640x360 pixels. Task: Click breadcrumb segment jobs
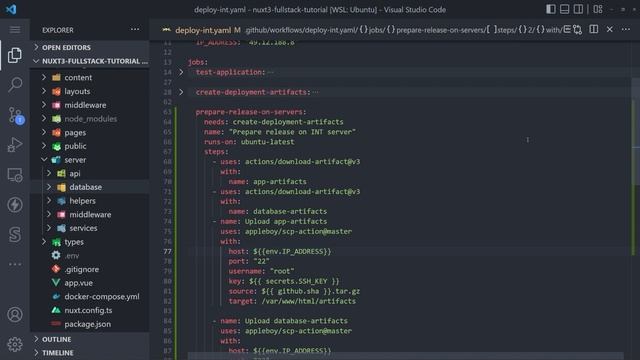coord(372,30)
